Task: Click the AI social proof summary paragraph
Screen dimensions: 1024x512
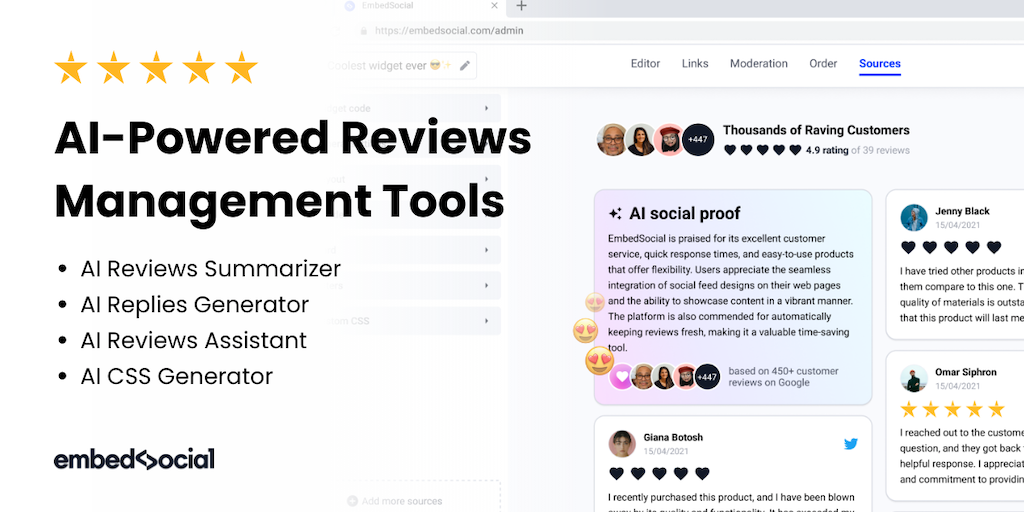Action: [731, 293]
